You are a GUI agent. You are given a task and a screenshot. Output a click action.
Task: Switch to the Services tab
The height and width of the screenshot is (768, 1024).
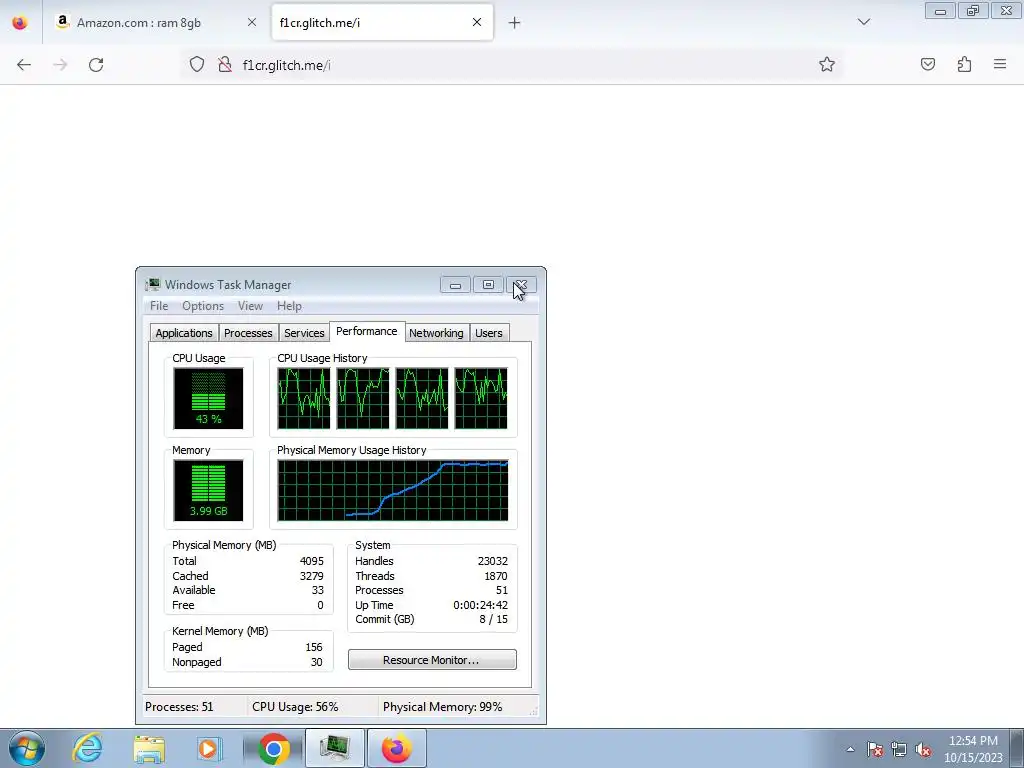(x=304, y=333)
